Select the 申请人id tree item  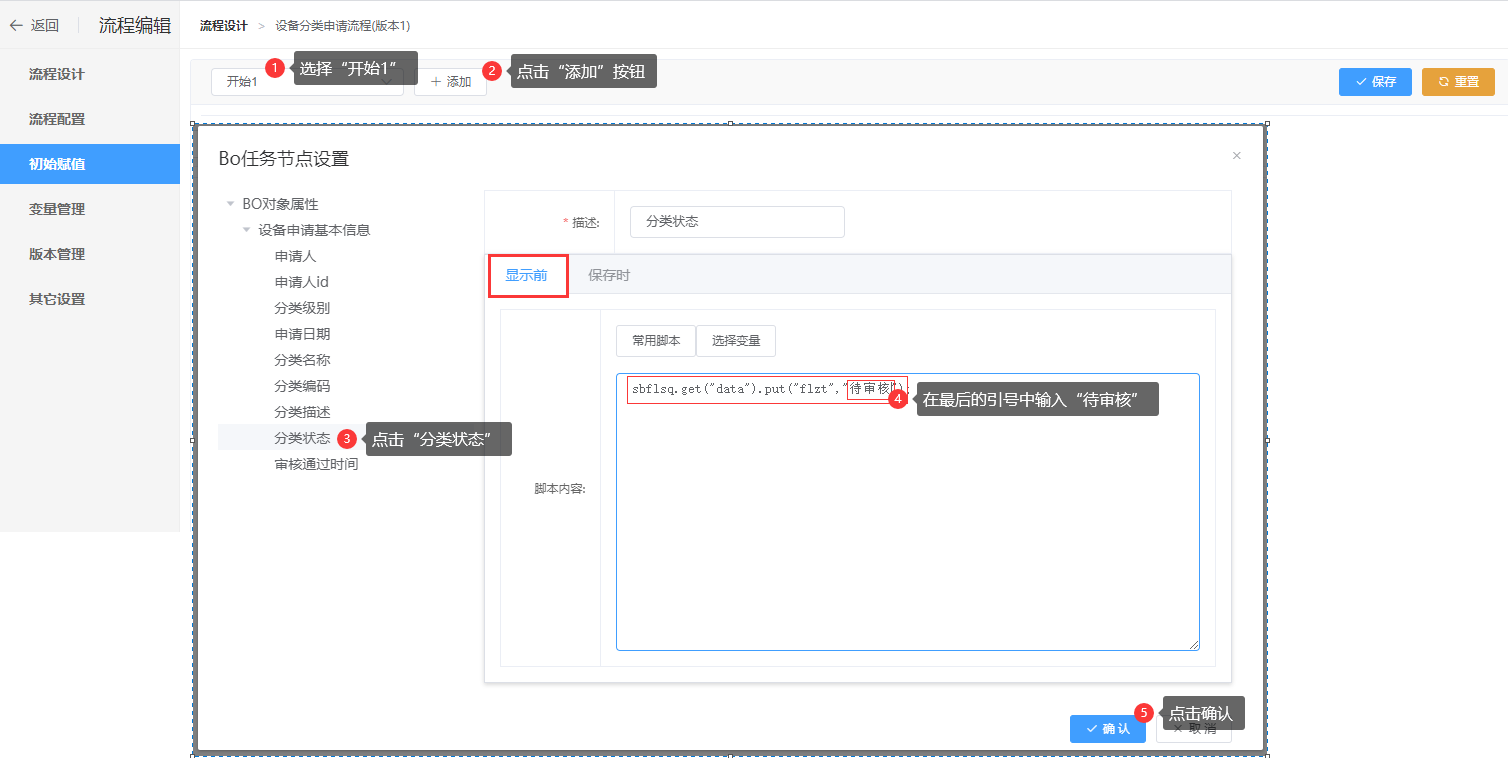tap(301, 282)
